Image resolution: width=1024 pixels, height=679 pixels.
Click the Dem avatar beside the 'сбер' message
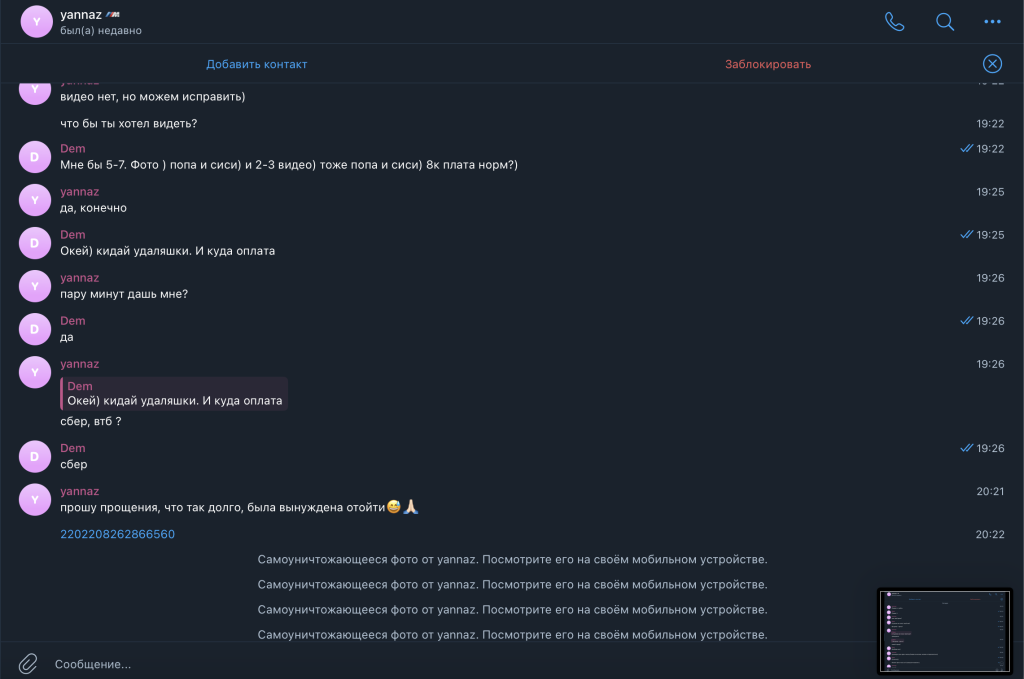35,457
